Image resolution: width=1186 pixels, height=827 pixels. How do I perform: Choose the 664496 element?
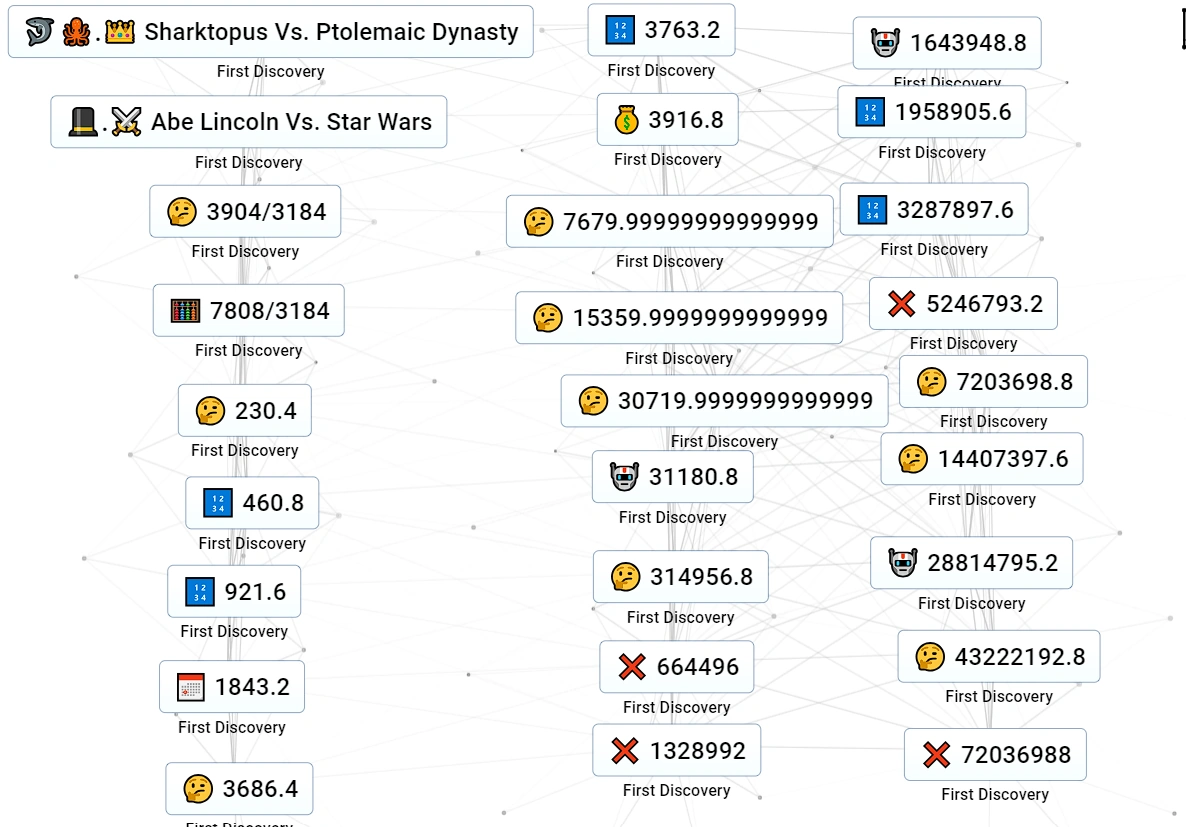676,667
